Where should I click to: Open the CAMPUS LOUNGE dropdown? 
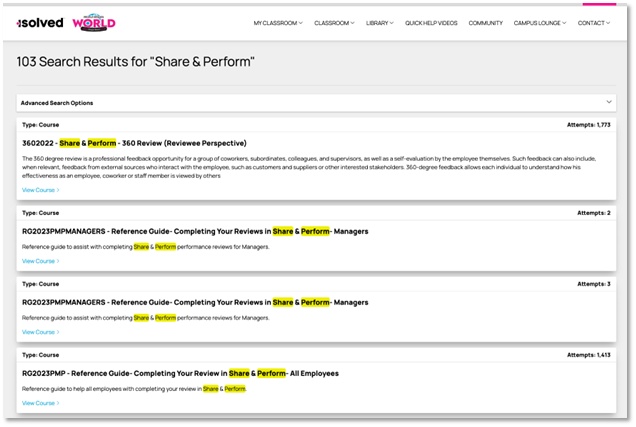(x=540, y=23)
